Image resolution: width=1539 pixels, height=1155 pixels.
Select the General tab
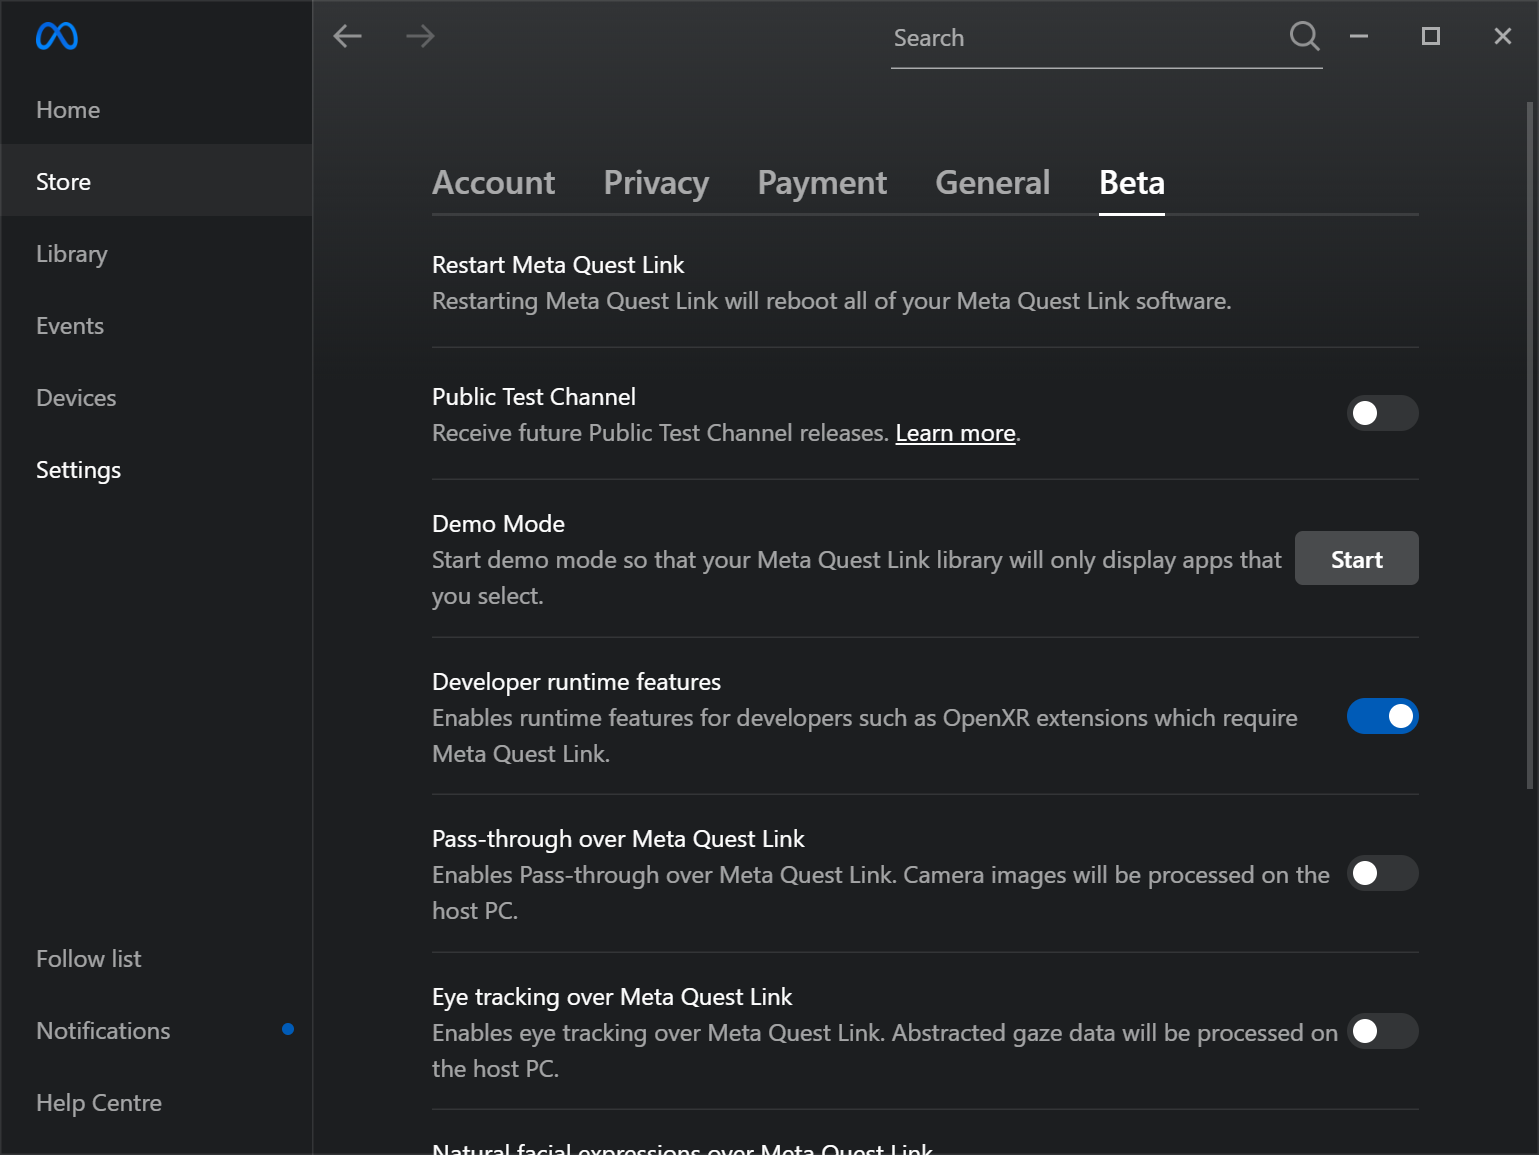992,183
